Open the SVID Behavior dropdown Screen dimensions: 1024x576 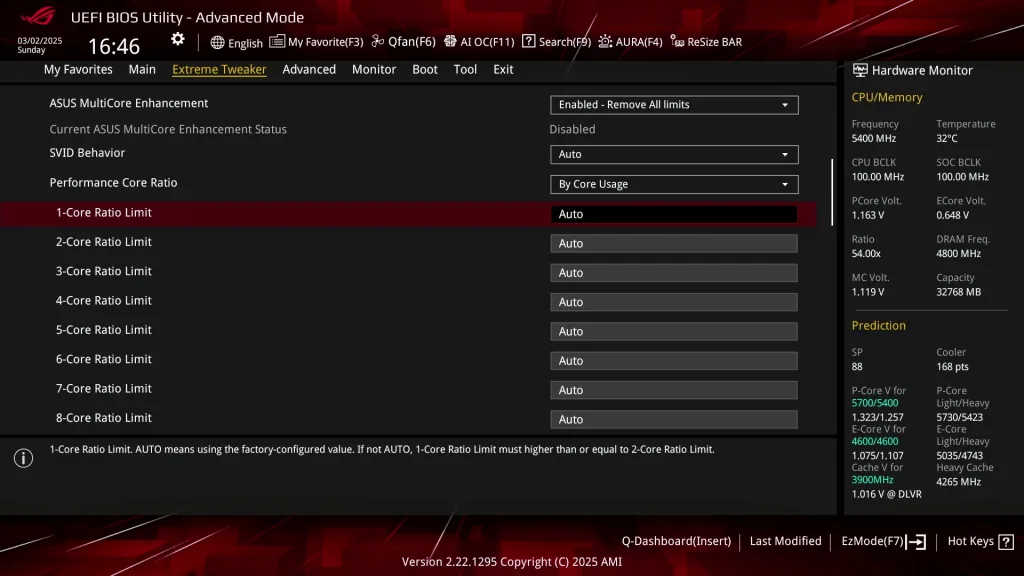pos(674,154)
